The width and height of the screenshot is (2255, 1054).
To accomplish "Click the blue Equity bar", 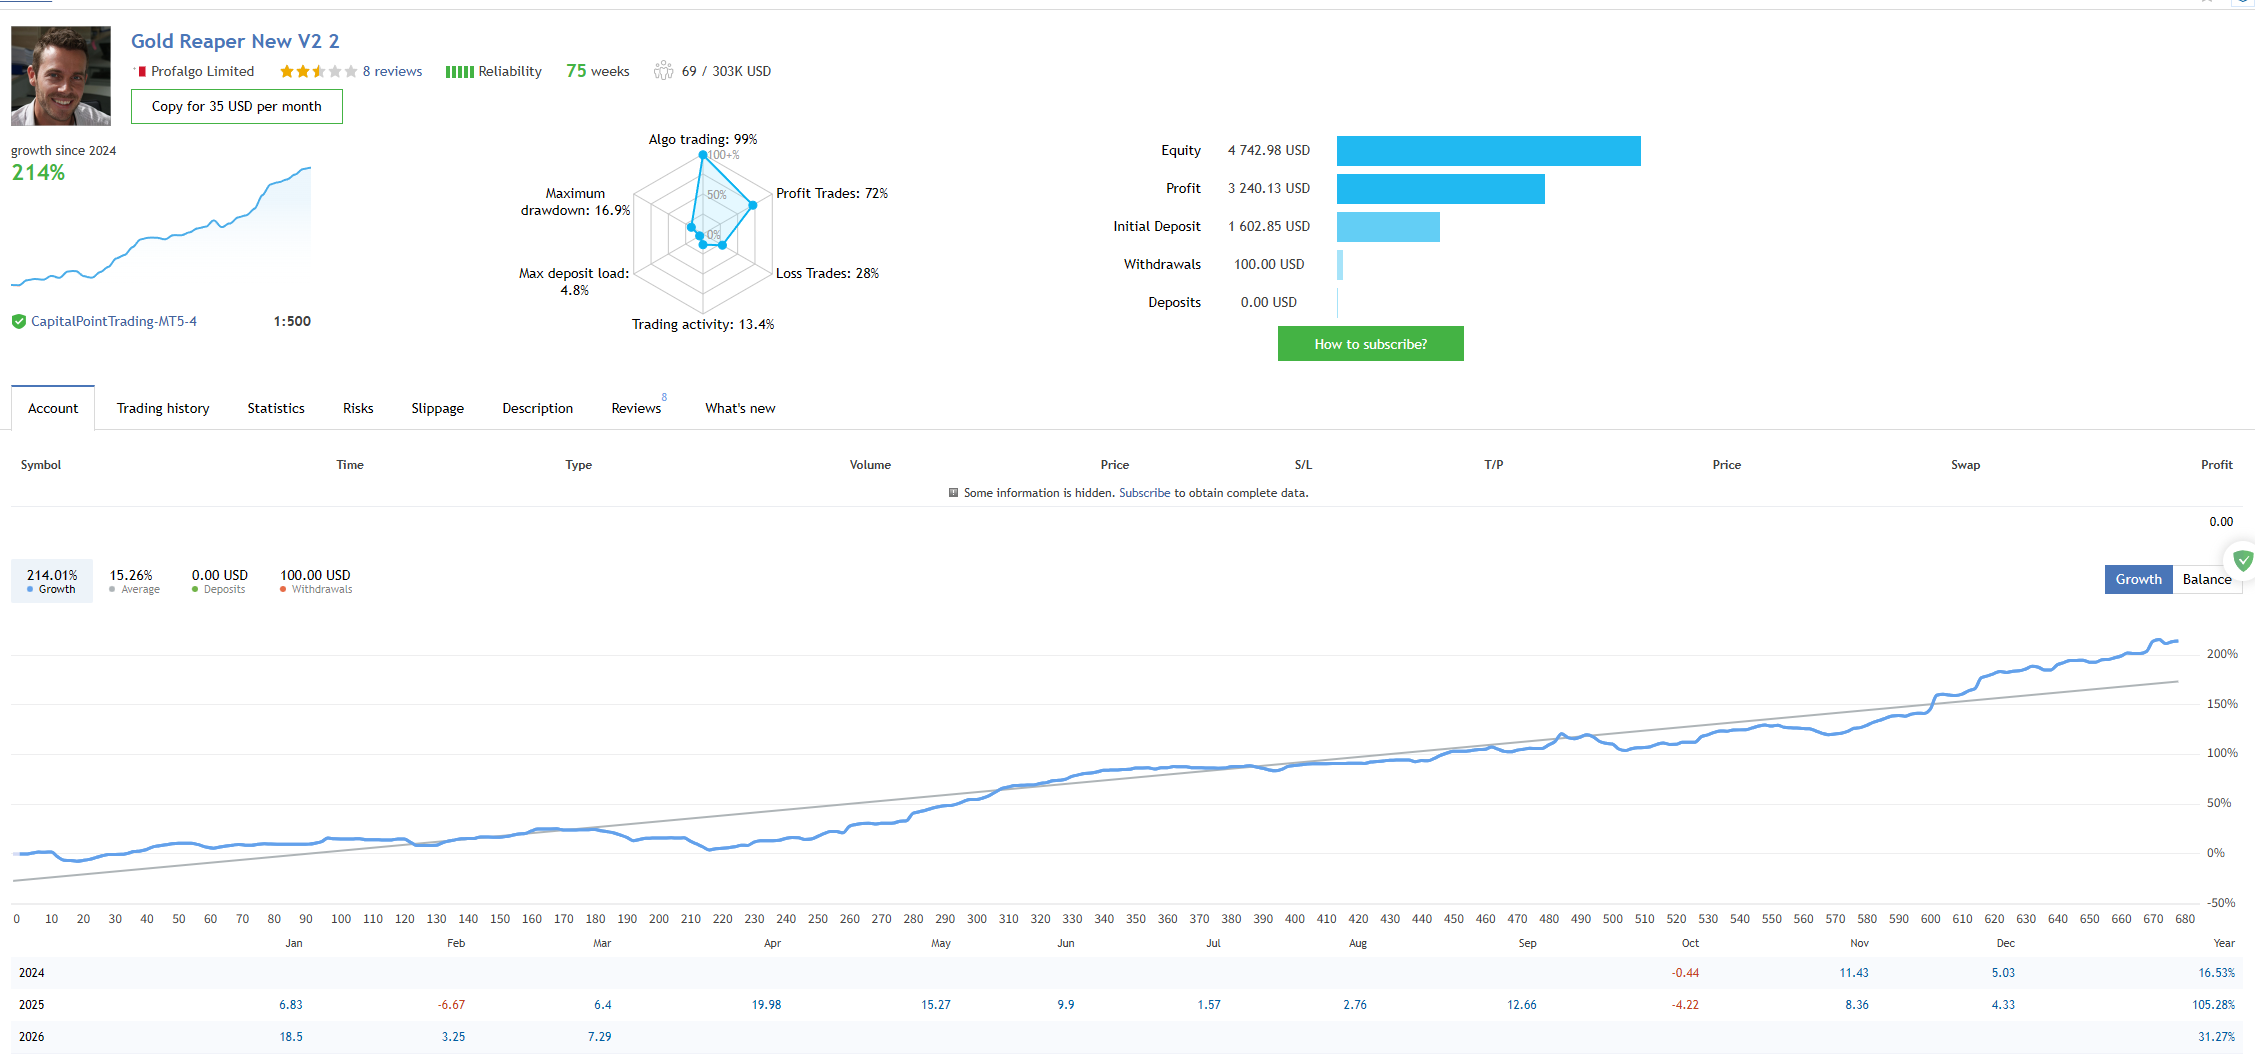I will [1488, 151].
